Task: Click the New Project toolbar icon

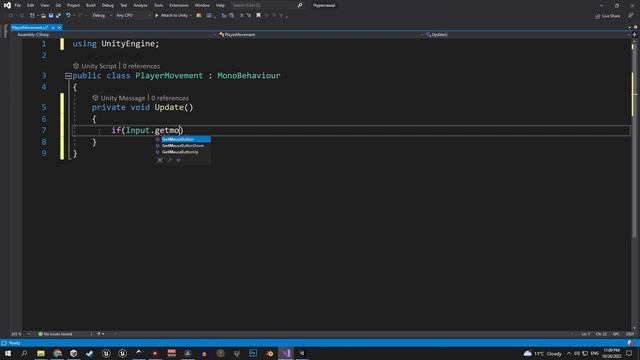Action: 32,16
